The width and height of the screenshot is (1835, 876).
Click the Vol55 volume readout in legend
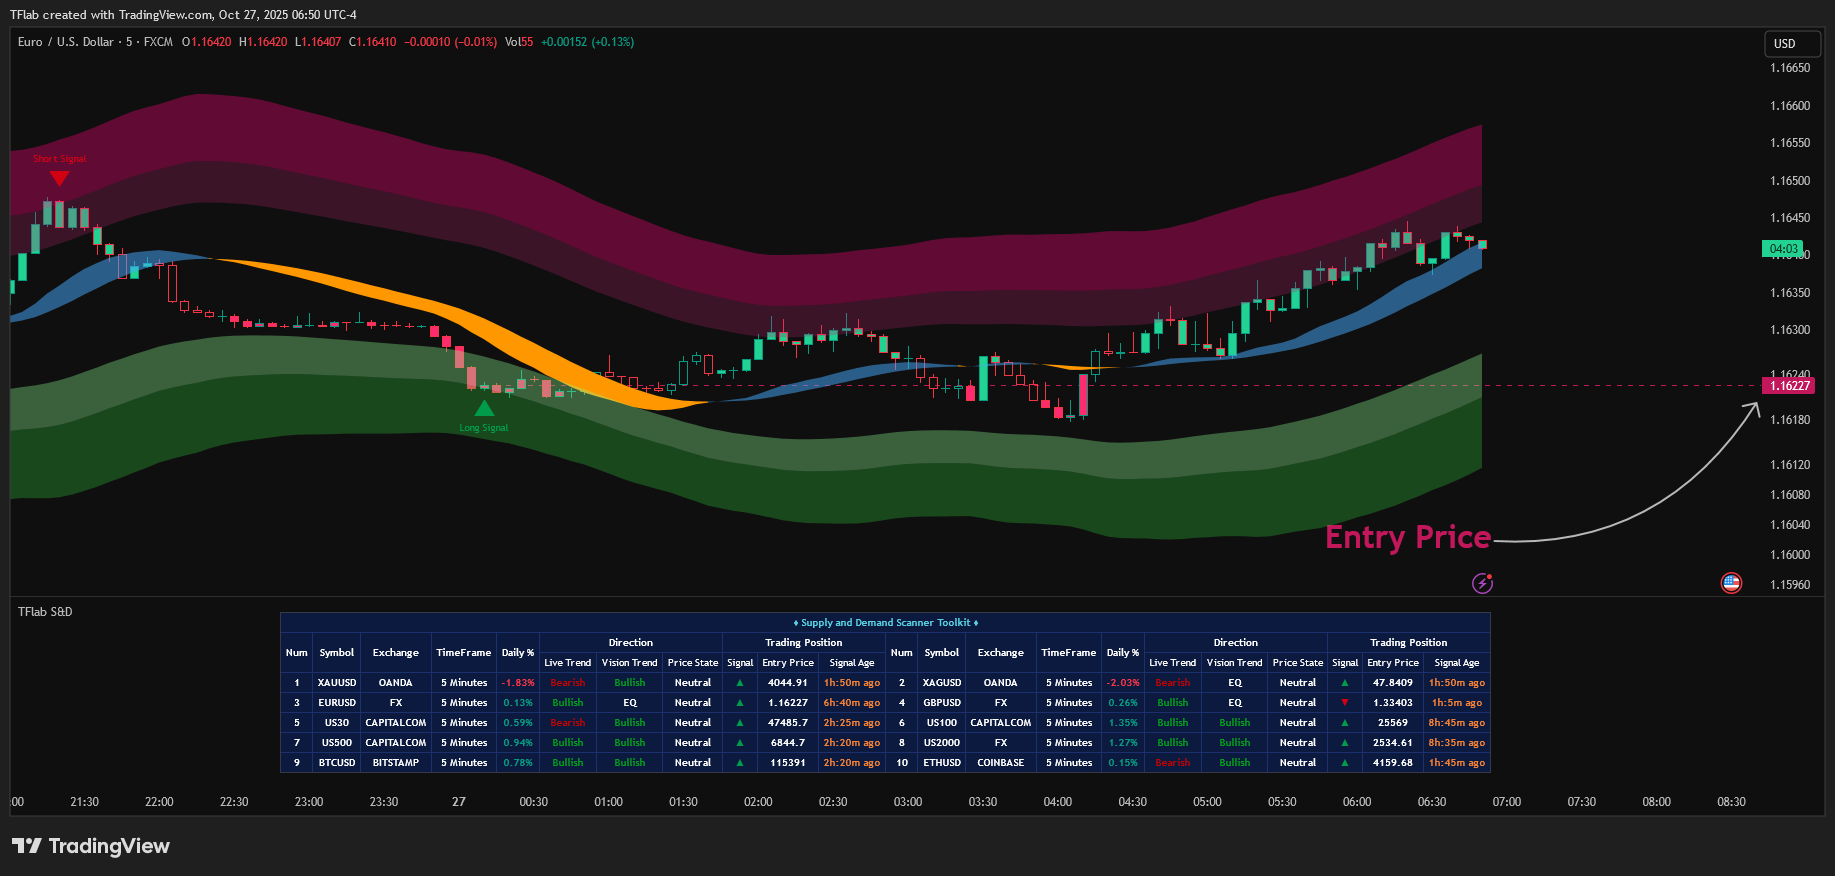[519, 42]
